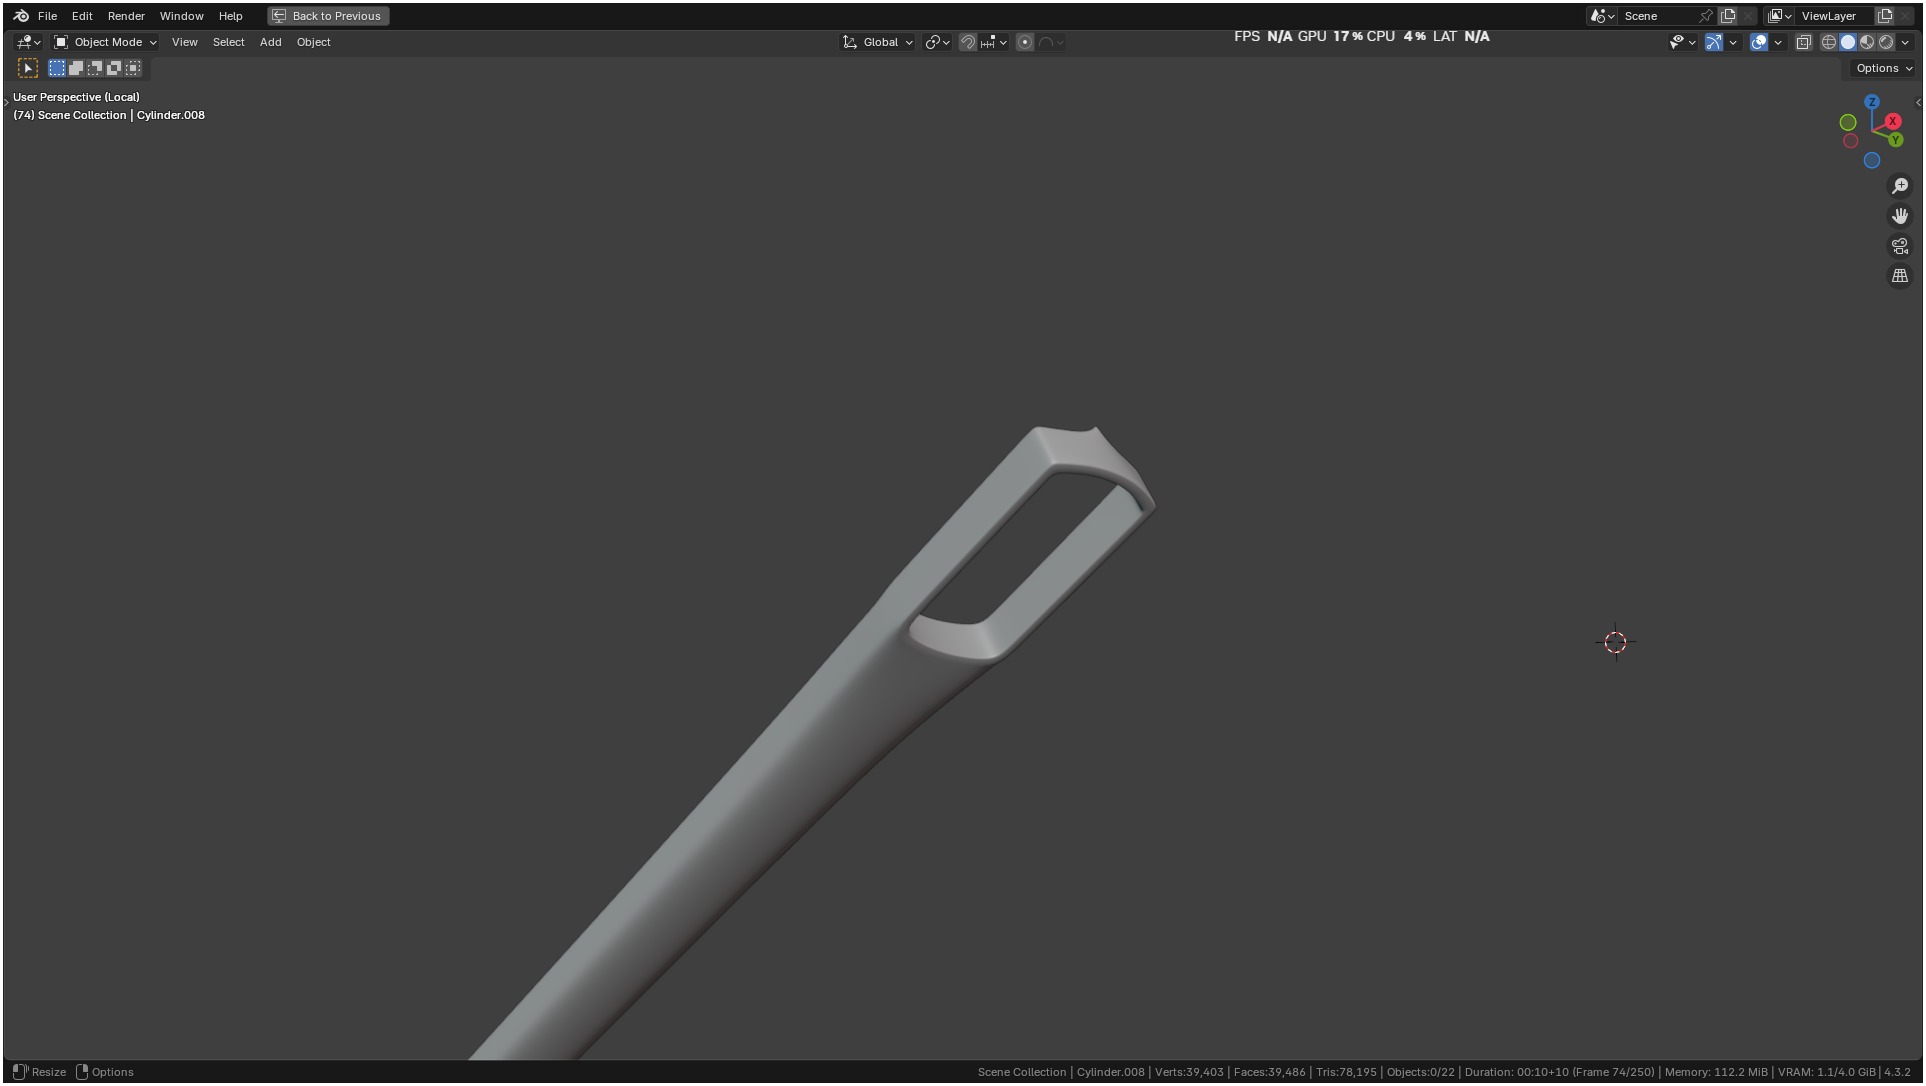The height and width of the screenshot is (1086, 1926).
Task: Expand the gizmo settings dropdown
Action: pyautogui.click(x=1733, y=42)
